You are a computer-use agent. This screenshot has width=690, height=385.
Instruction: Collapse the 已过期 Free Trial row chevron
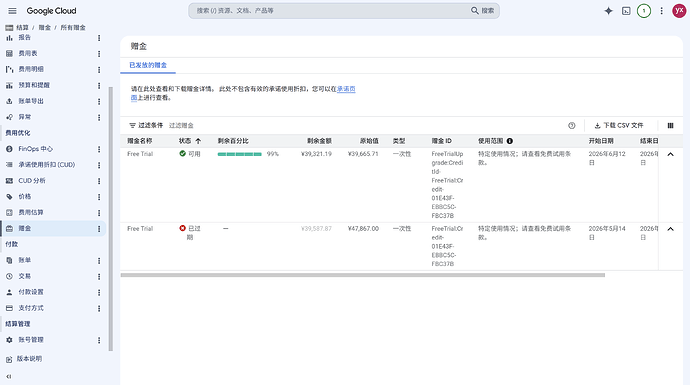click(670, 229)
